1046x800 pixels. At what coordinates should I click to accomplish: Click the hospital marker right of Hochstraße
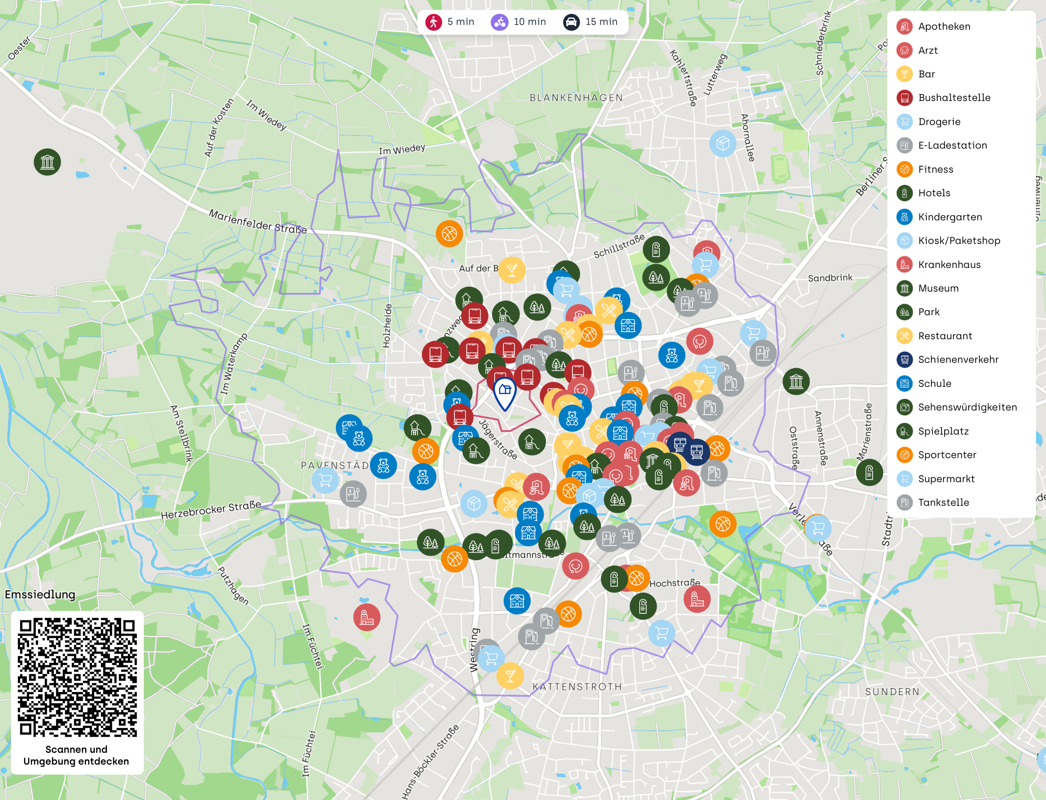point(697,599)
